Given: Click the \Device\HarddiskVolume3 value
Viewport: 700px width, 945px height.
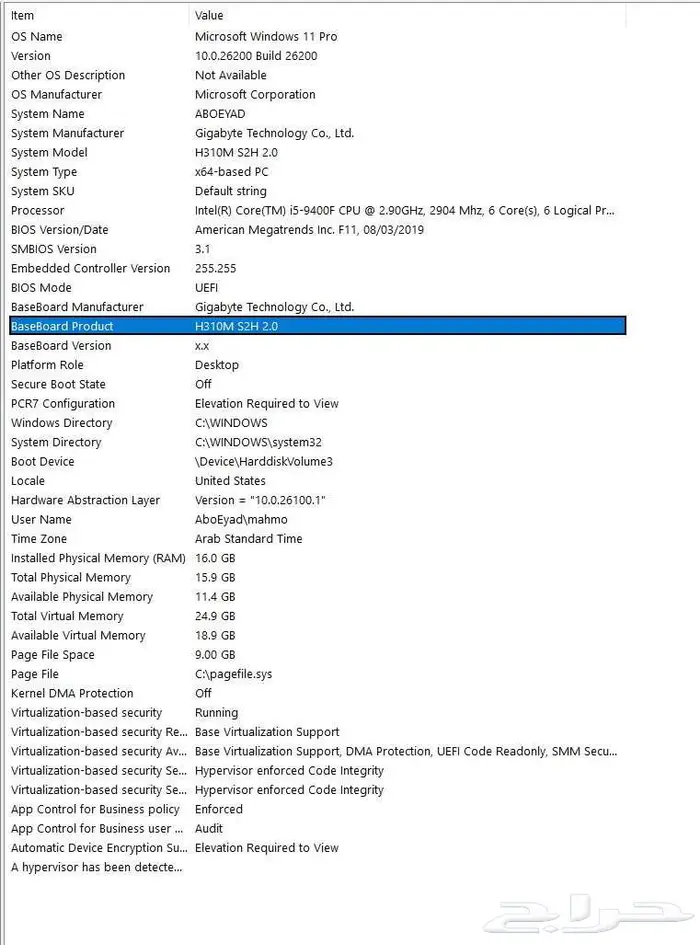Looking at the screenshot, I should (x=263, y=462).
